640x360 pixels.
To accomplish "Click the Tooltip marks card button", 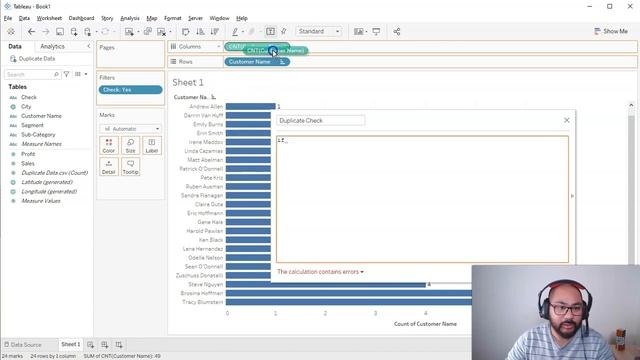I will (x=130, y=167).
